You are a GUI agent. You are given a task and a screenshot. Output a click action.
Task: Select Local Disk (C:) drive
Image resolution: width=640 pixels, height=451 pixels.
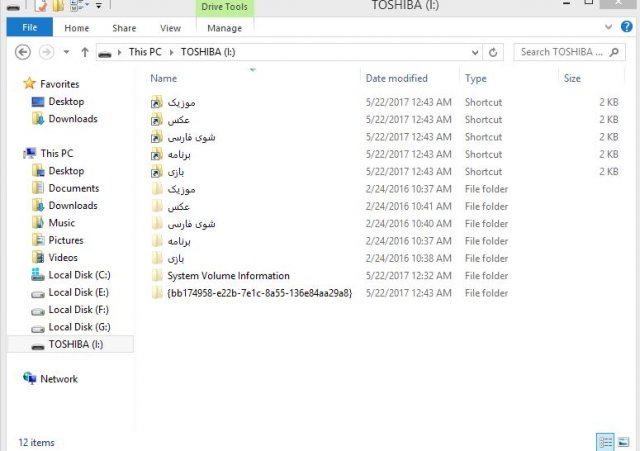click(x=79, y=275)
